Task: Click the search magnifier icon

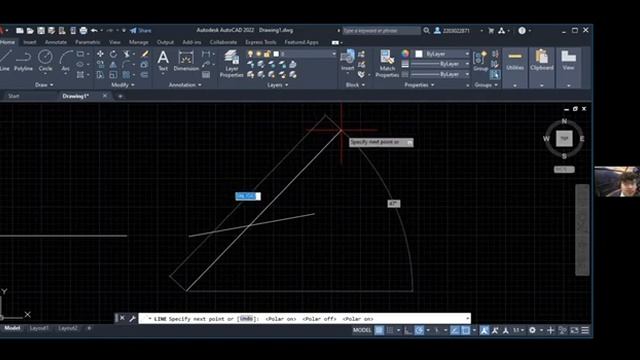Action: pyautogui.click(x=427, y=31)
